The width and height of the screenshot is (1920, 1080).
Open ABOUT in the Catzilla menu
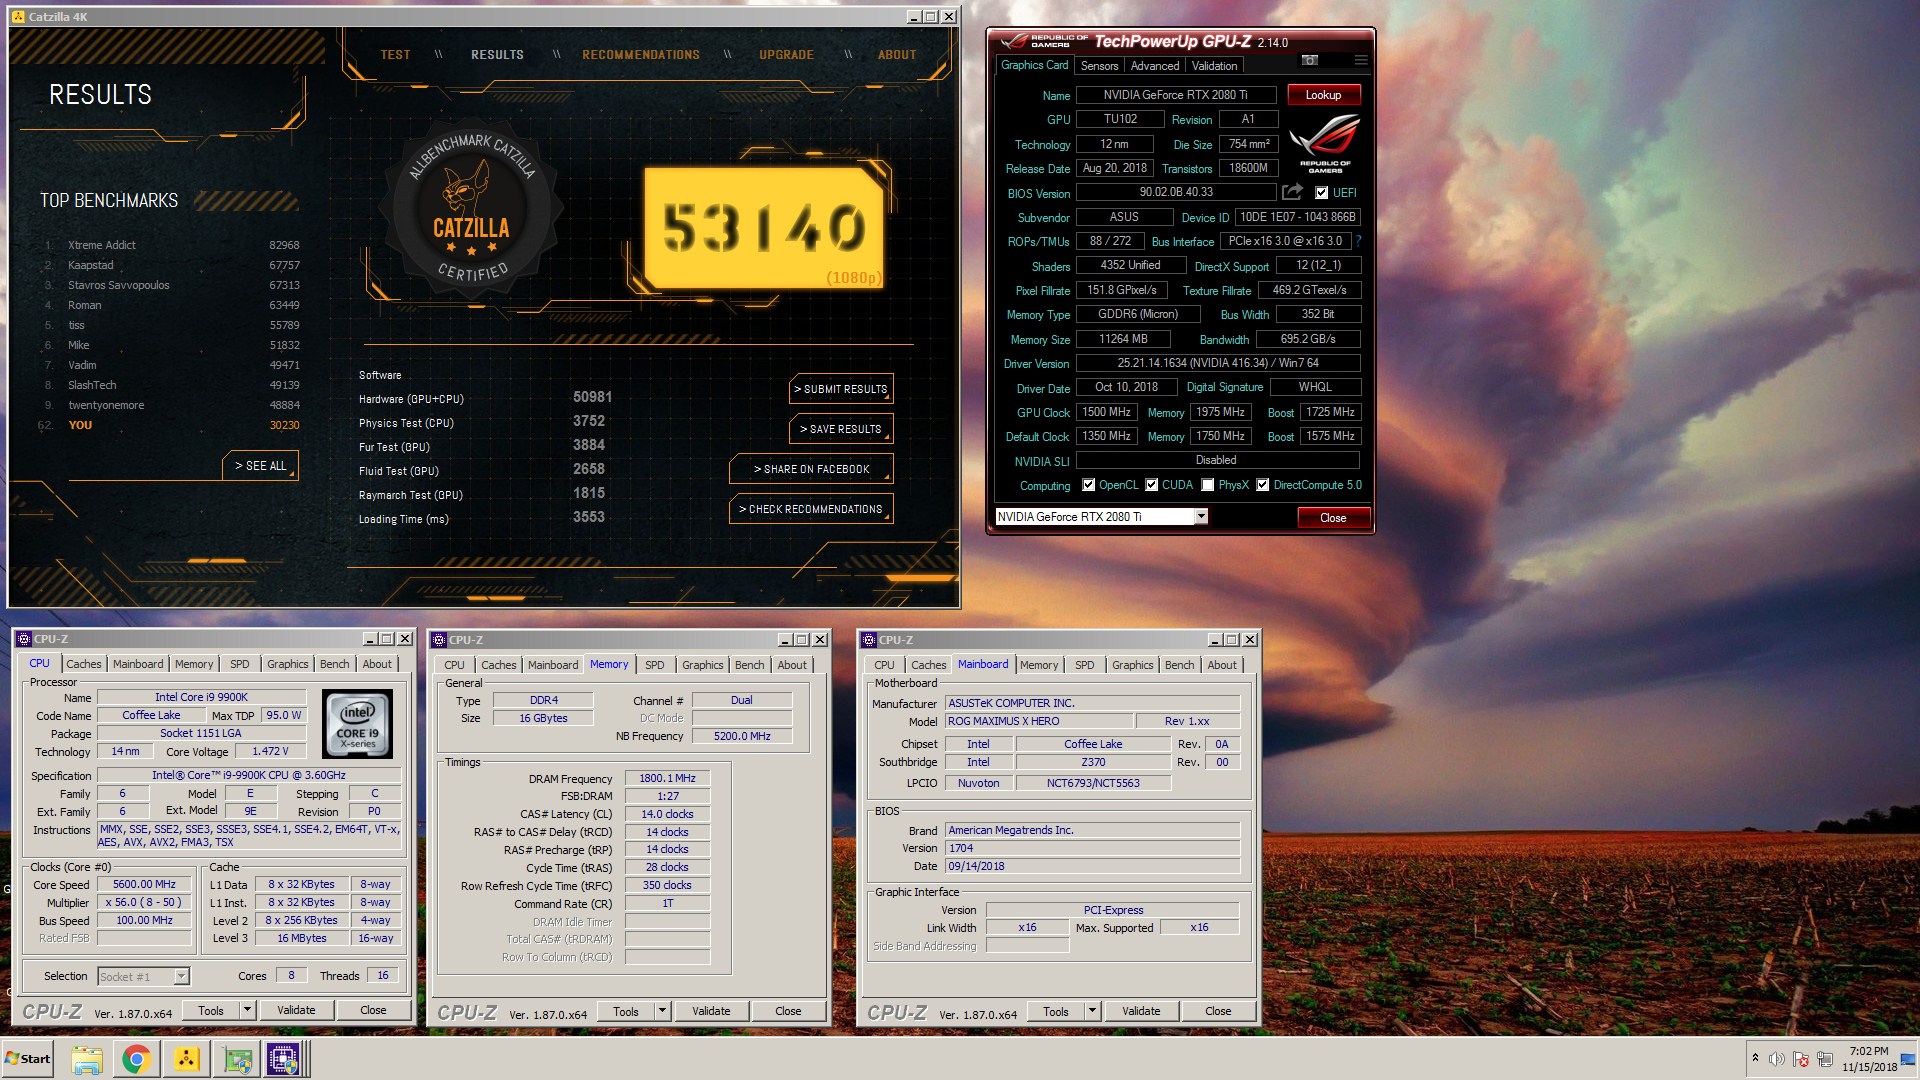[x=897, y=55]
